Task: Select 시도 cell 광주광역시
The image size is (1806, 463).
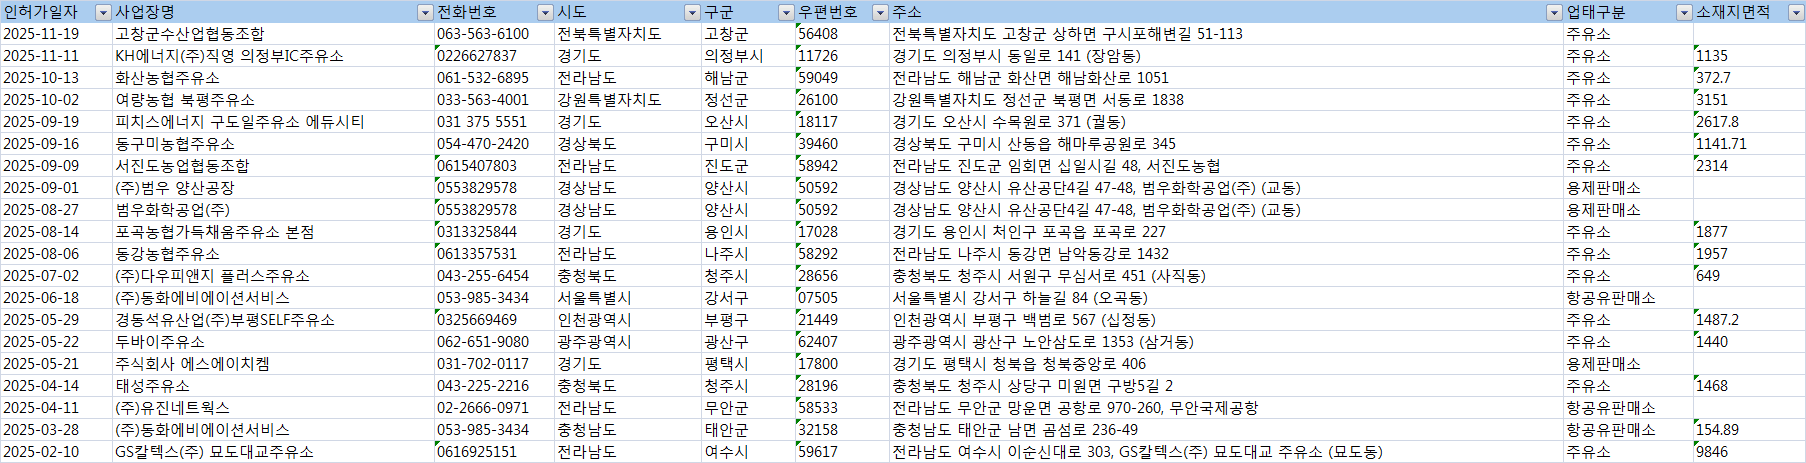Action: 628,342
